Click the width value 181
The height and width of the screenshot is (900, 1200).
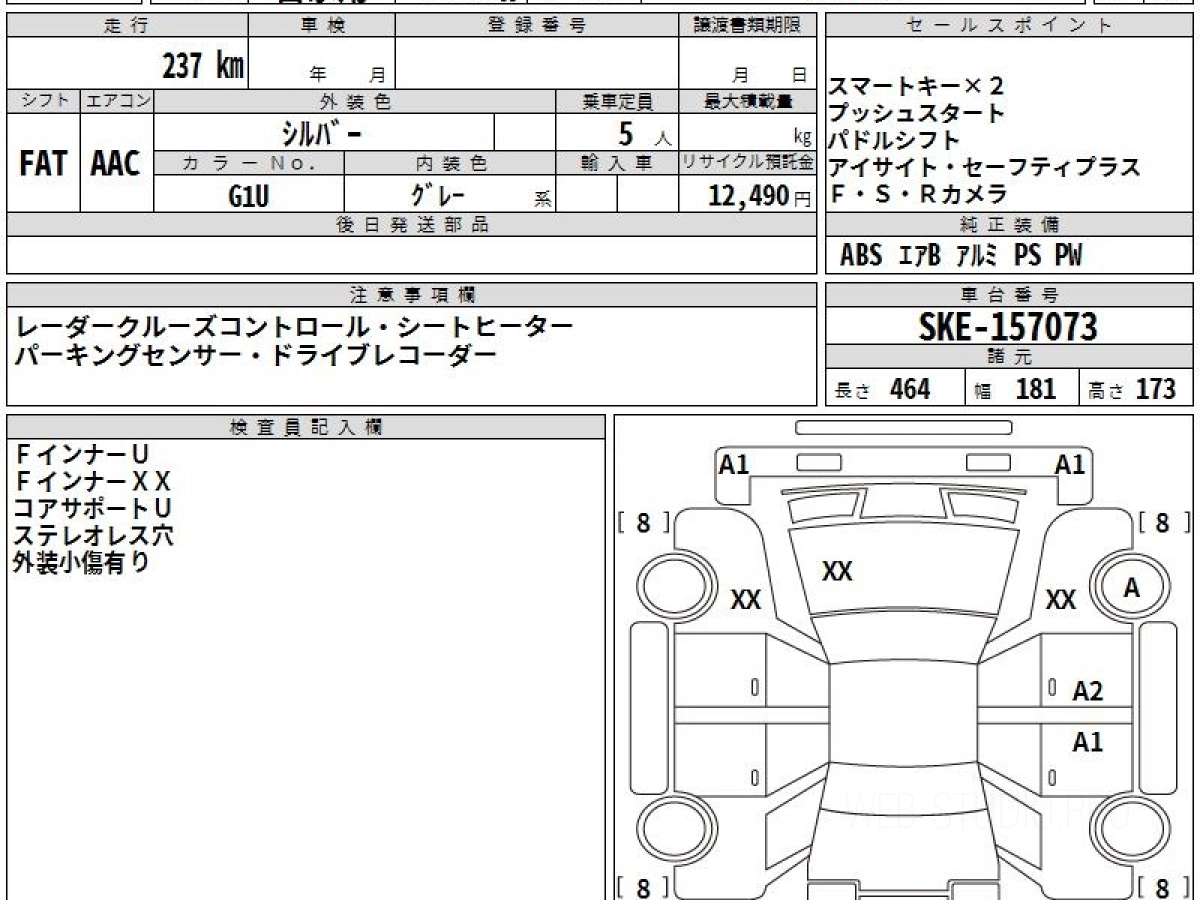point(1036,389)
